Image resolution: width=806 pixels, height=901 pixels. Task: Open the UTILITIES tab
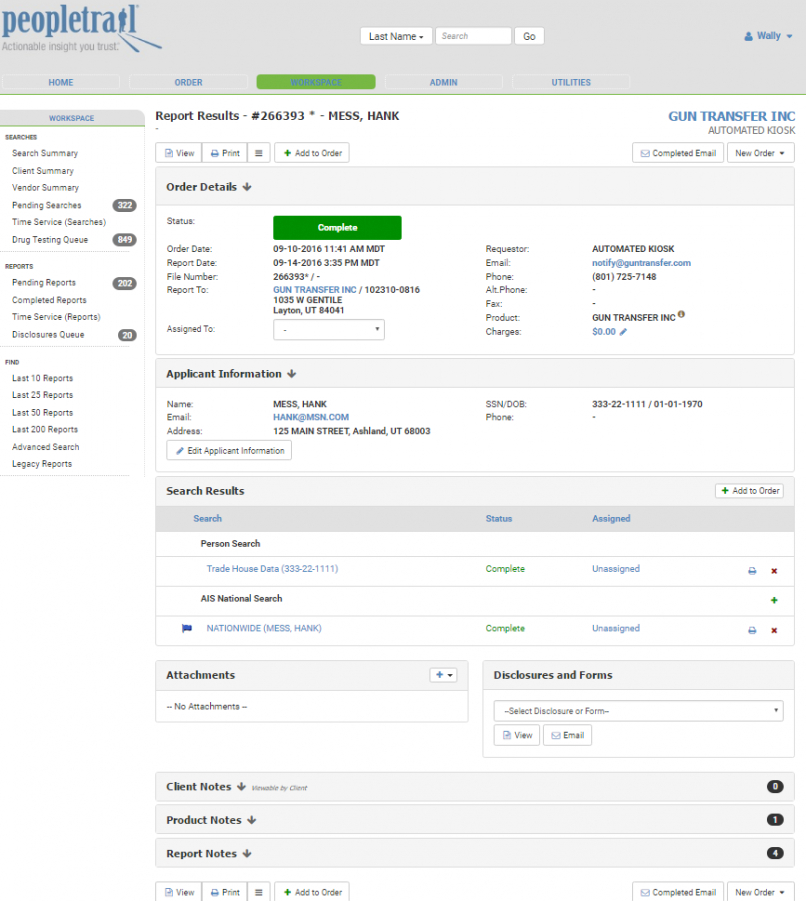[571, 82]
